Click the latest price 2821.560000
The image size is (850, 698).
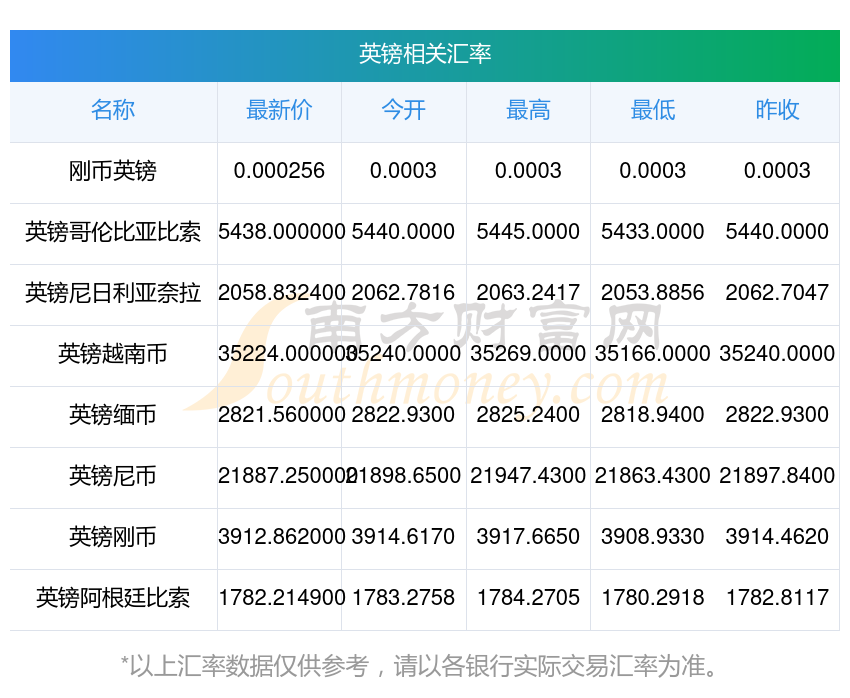pos(282,415)
